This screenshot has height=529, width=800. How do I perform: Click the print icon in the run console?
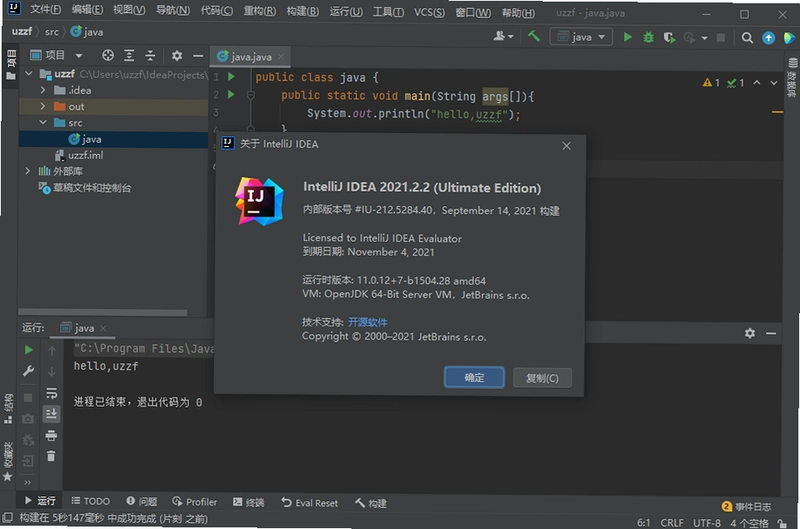coord(52,435)
